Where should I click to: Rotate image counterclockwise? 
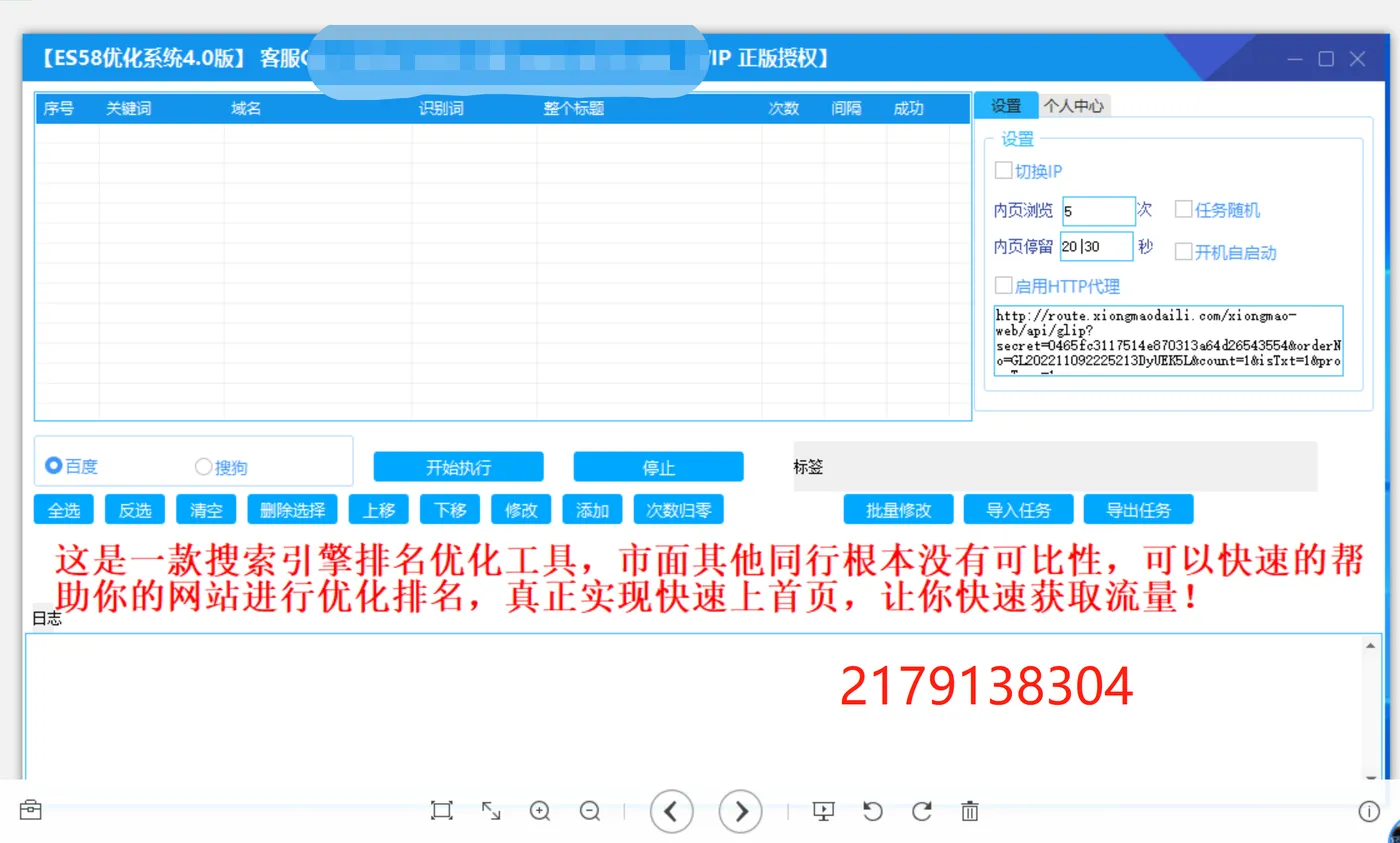873,811
